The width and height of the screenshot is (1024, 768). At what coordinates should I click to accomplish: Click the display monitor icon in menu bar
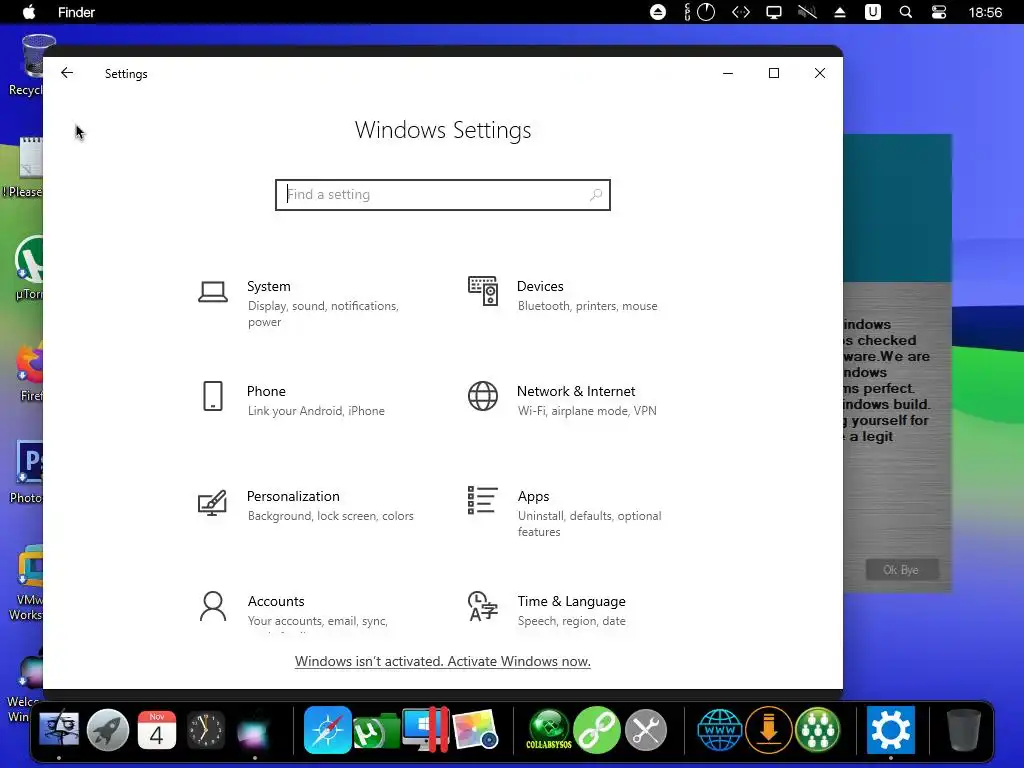click(x=774, y=12)
